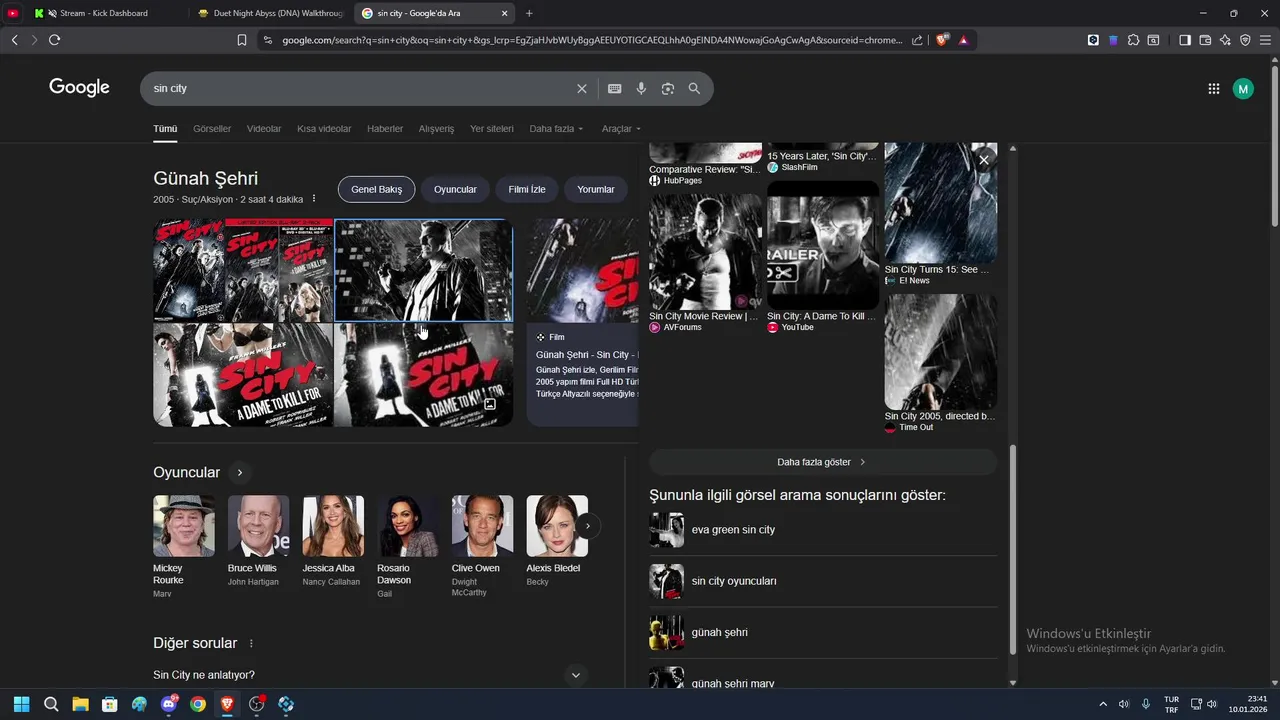Reload the current page
Screen dimensions: 1280x720
tap(54, 40)
